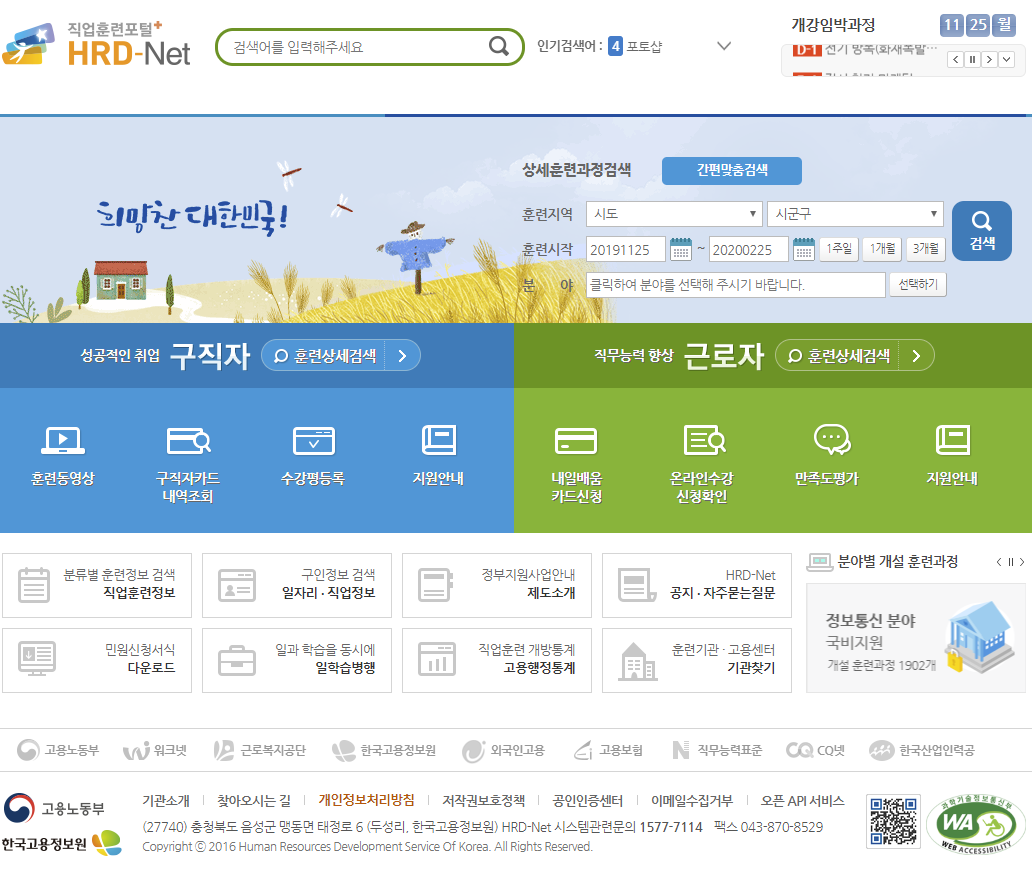Click the start date field 20191125
The image size is (1032, 872).
click(625, 249)
